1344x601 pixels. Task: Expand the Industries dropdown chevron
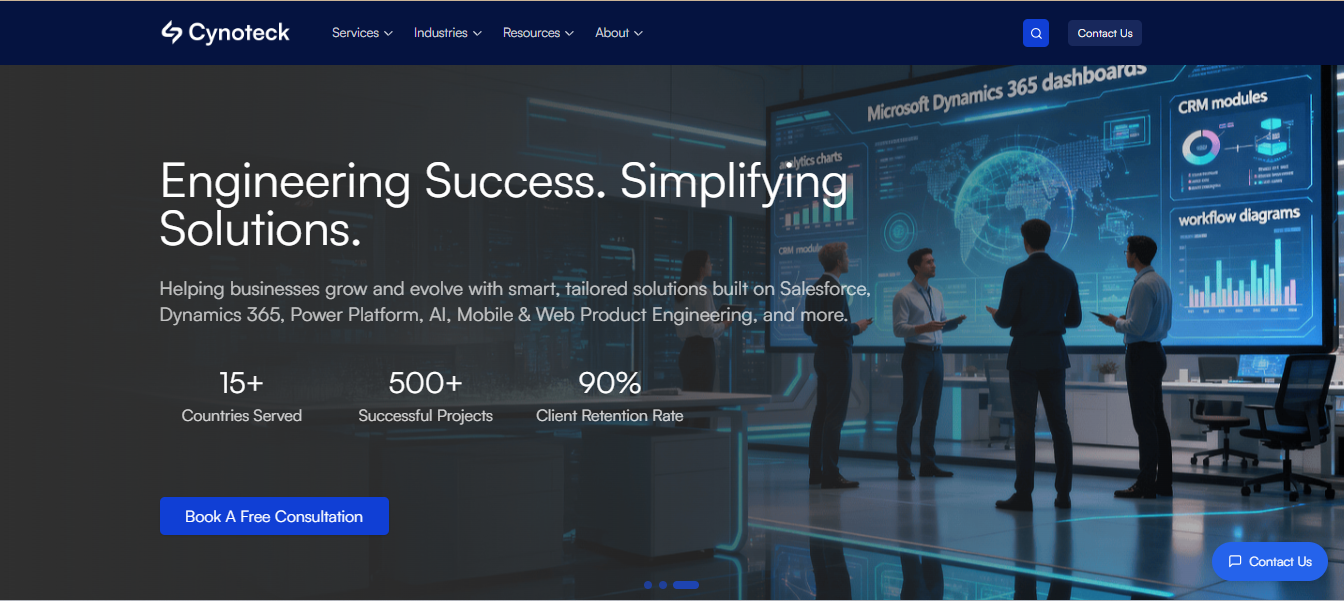pyautogui.click(x=478, y=34)
